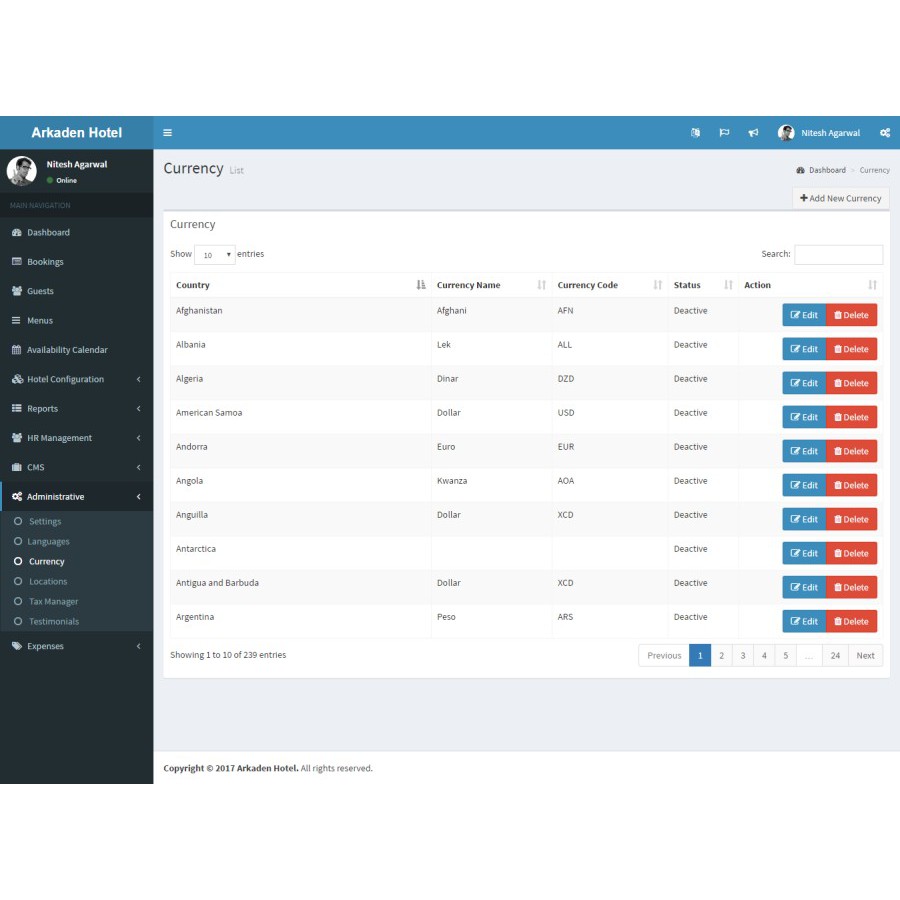Open the gears settings icon in top bar

pos(884,133)
